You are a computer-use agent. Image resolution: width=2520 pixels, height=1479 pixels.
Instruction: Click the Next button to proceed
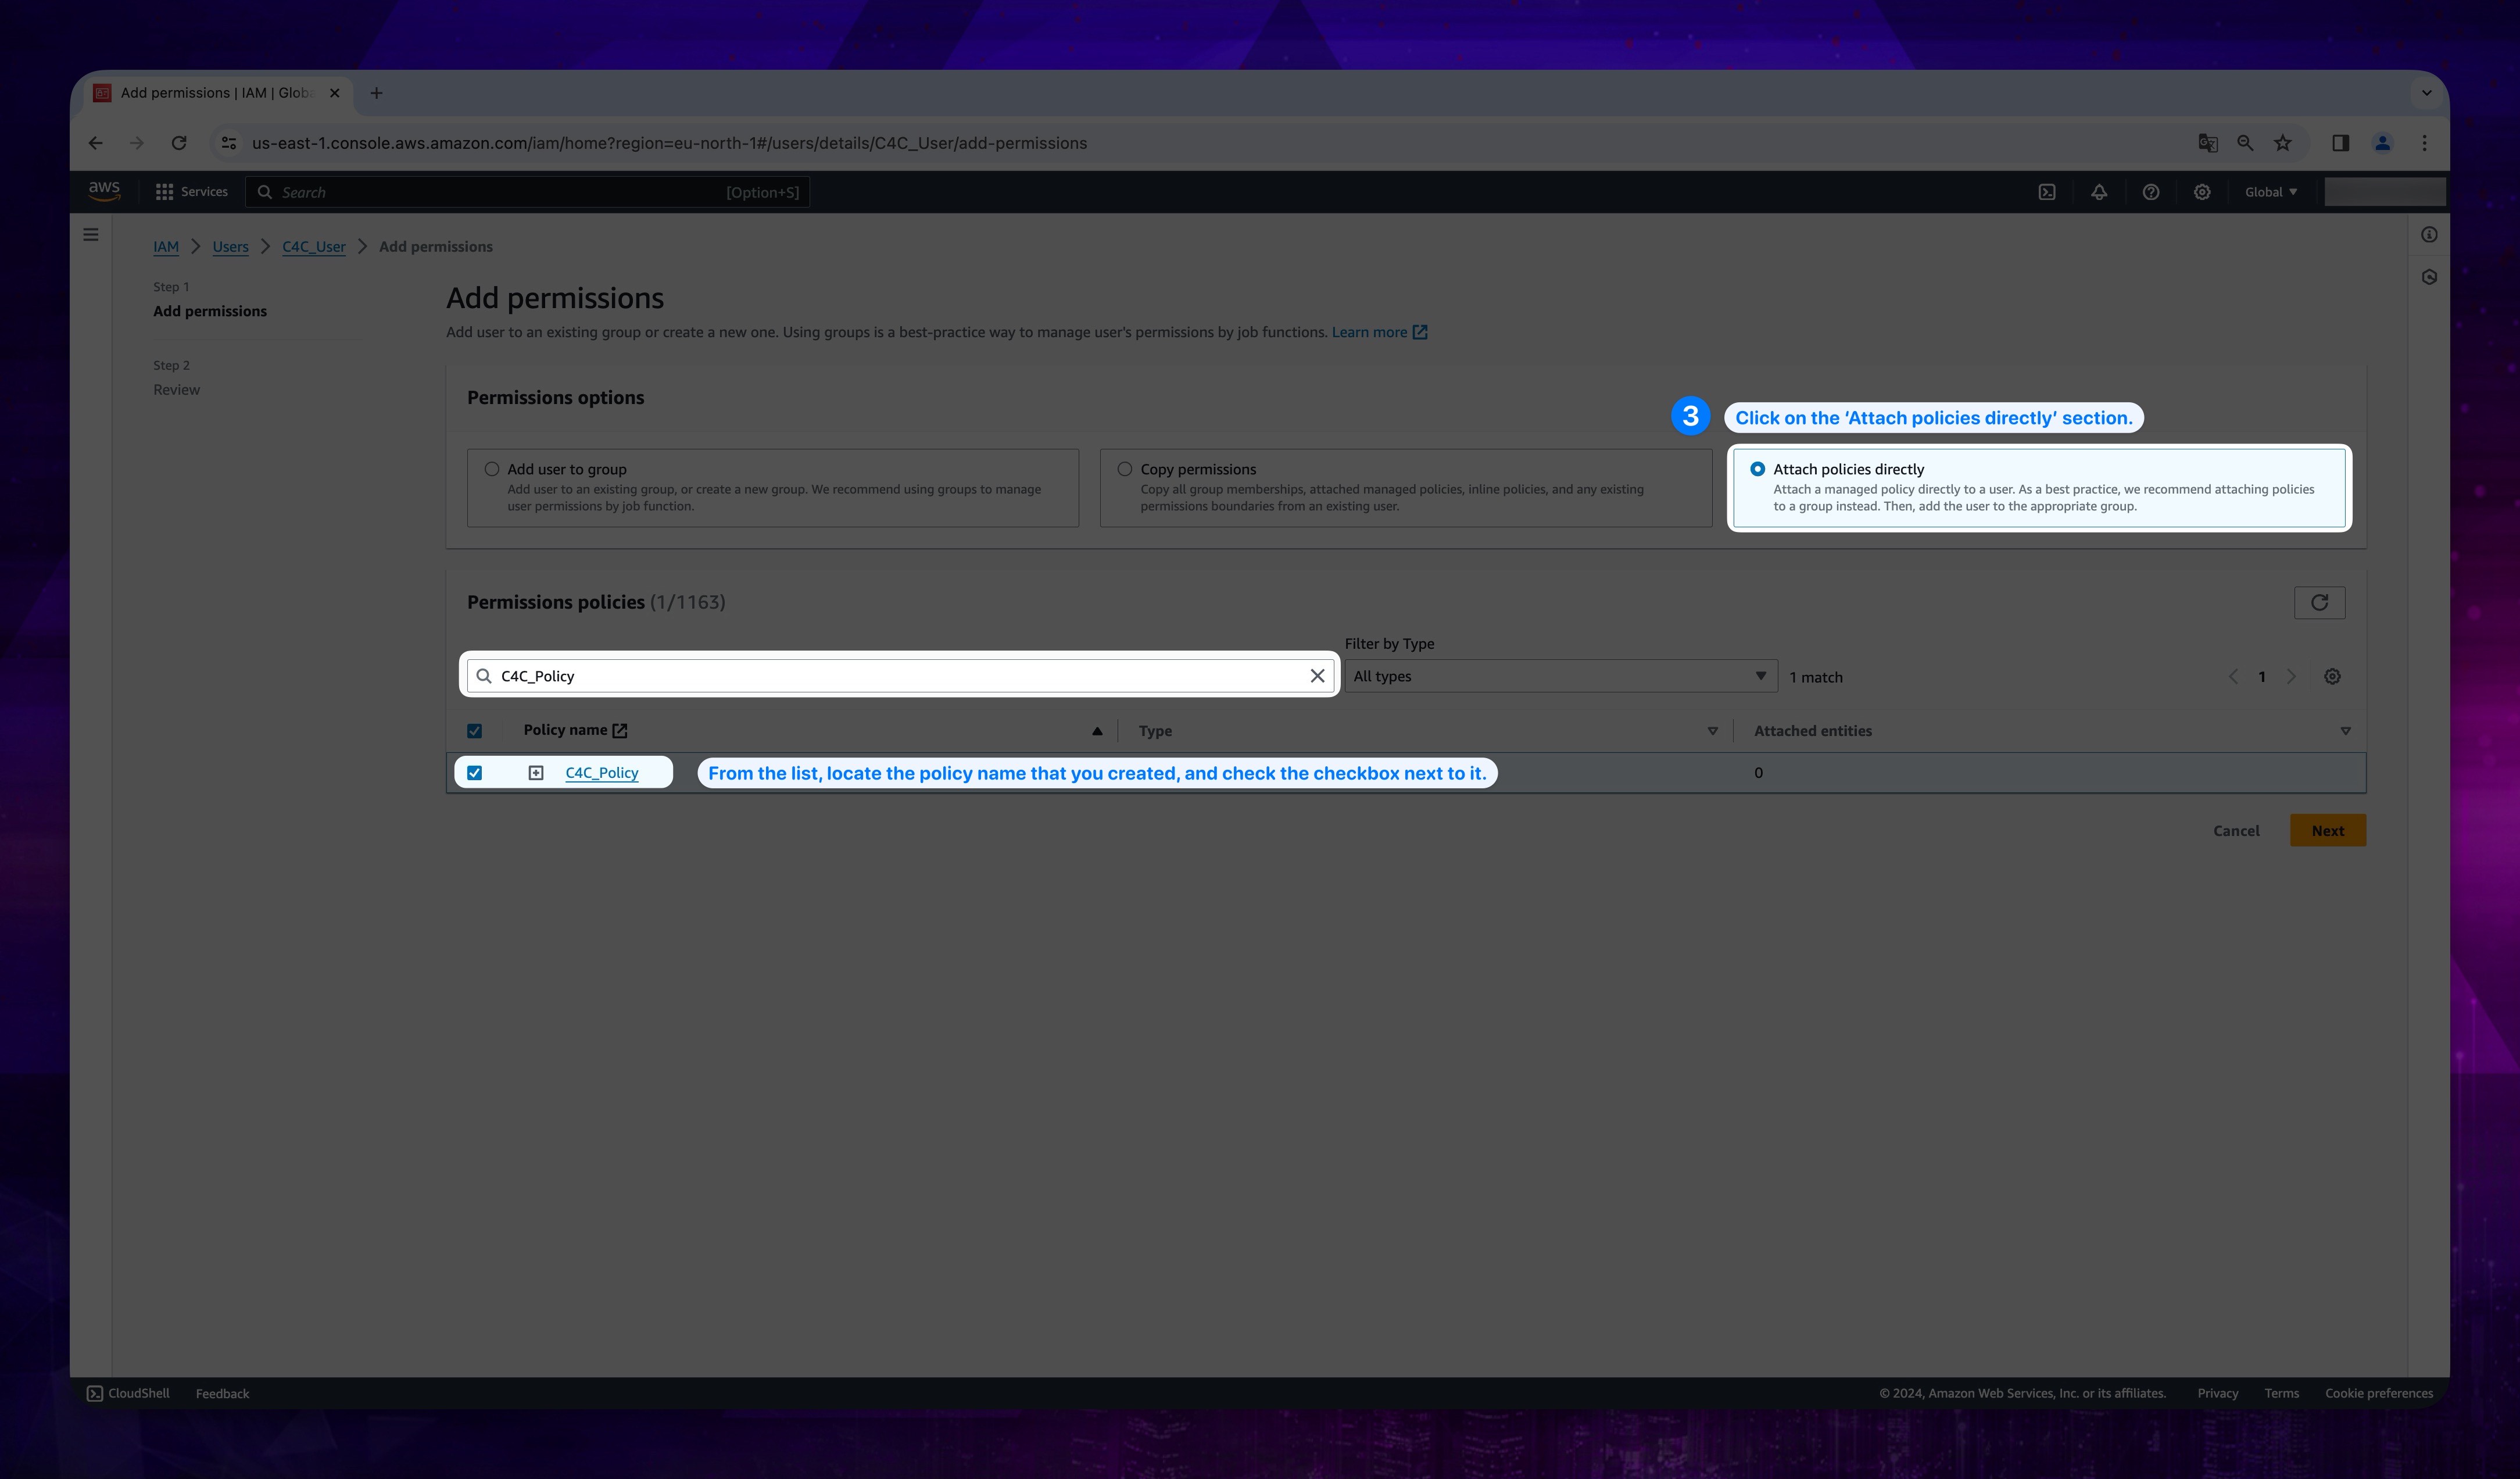click(2326, 829)
